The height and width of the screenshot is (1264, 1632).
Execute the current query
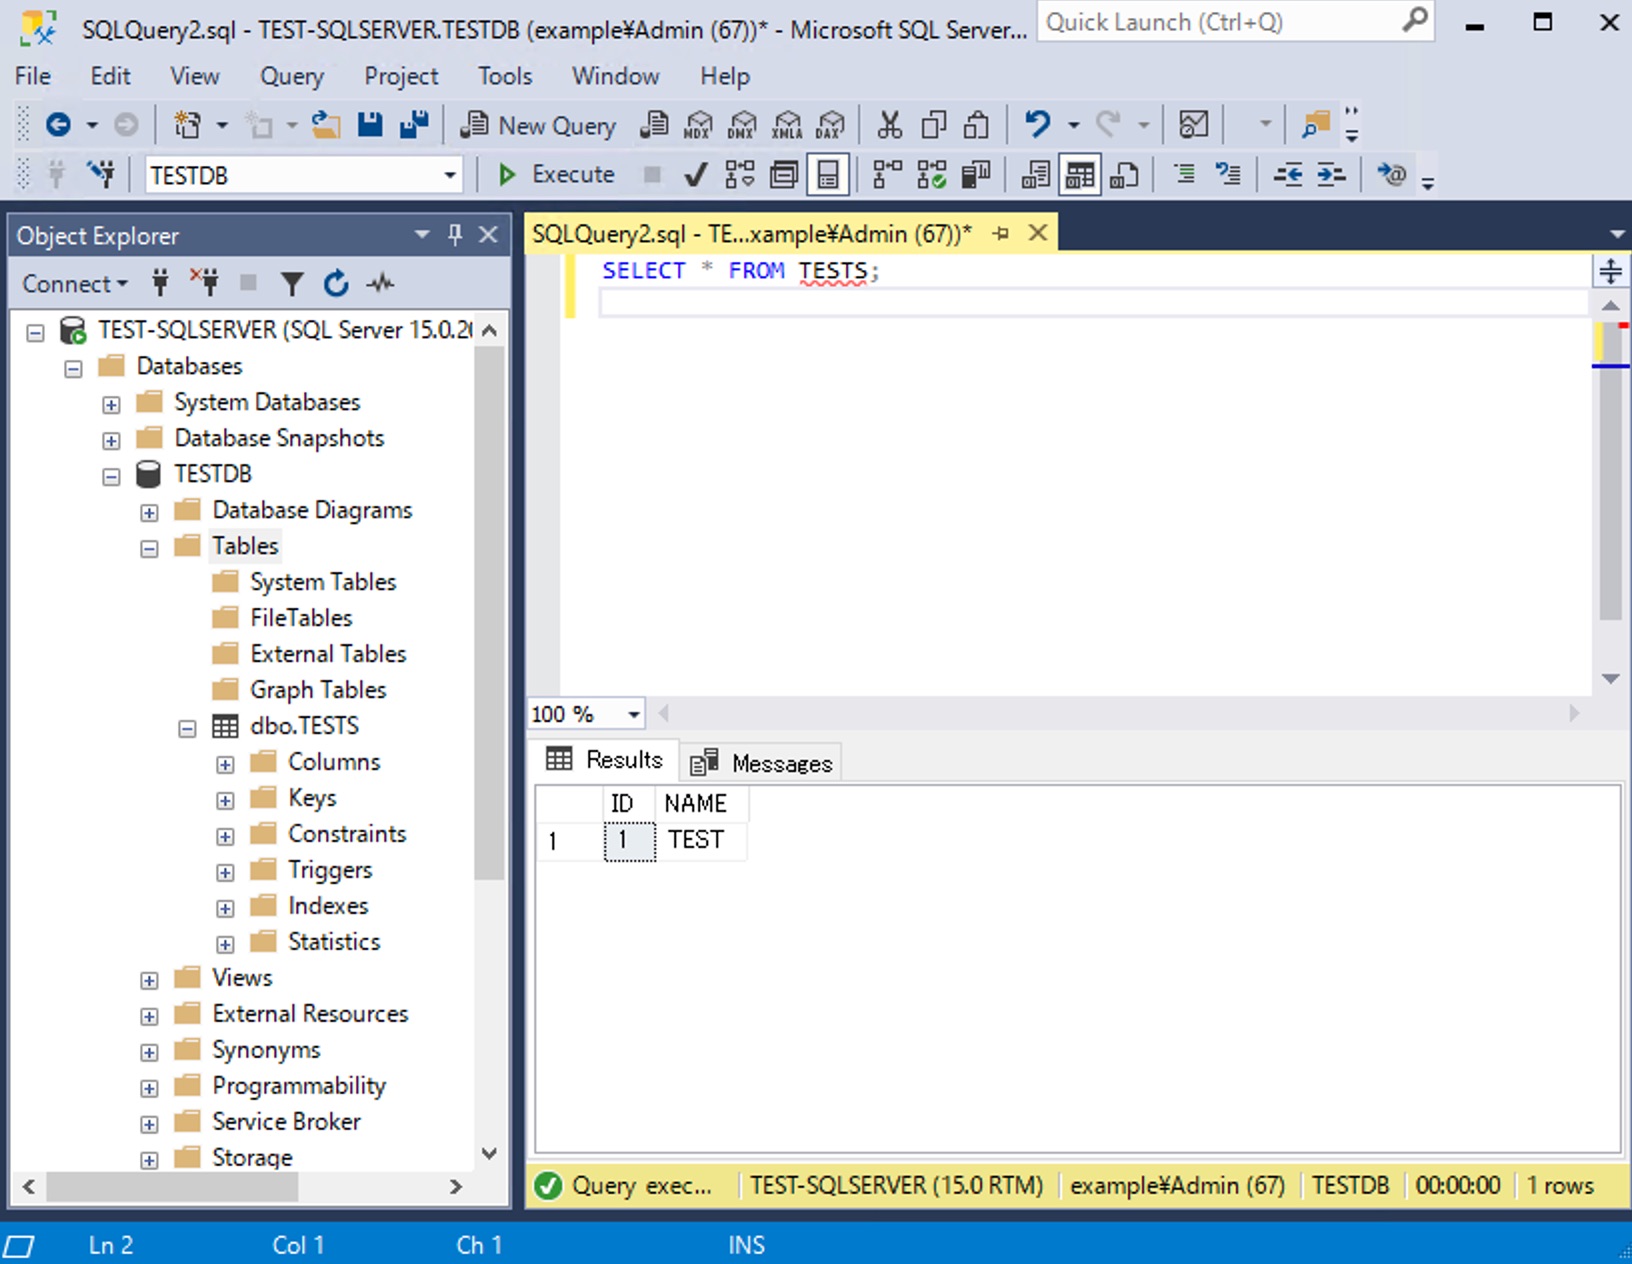coord(555,174)
